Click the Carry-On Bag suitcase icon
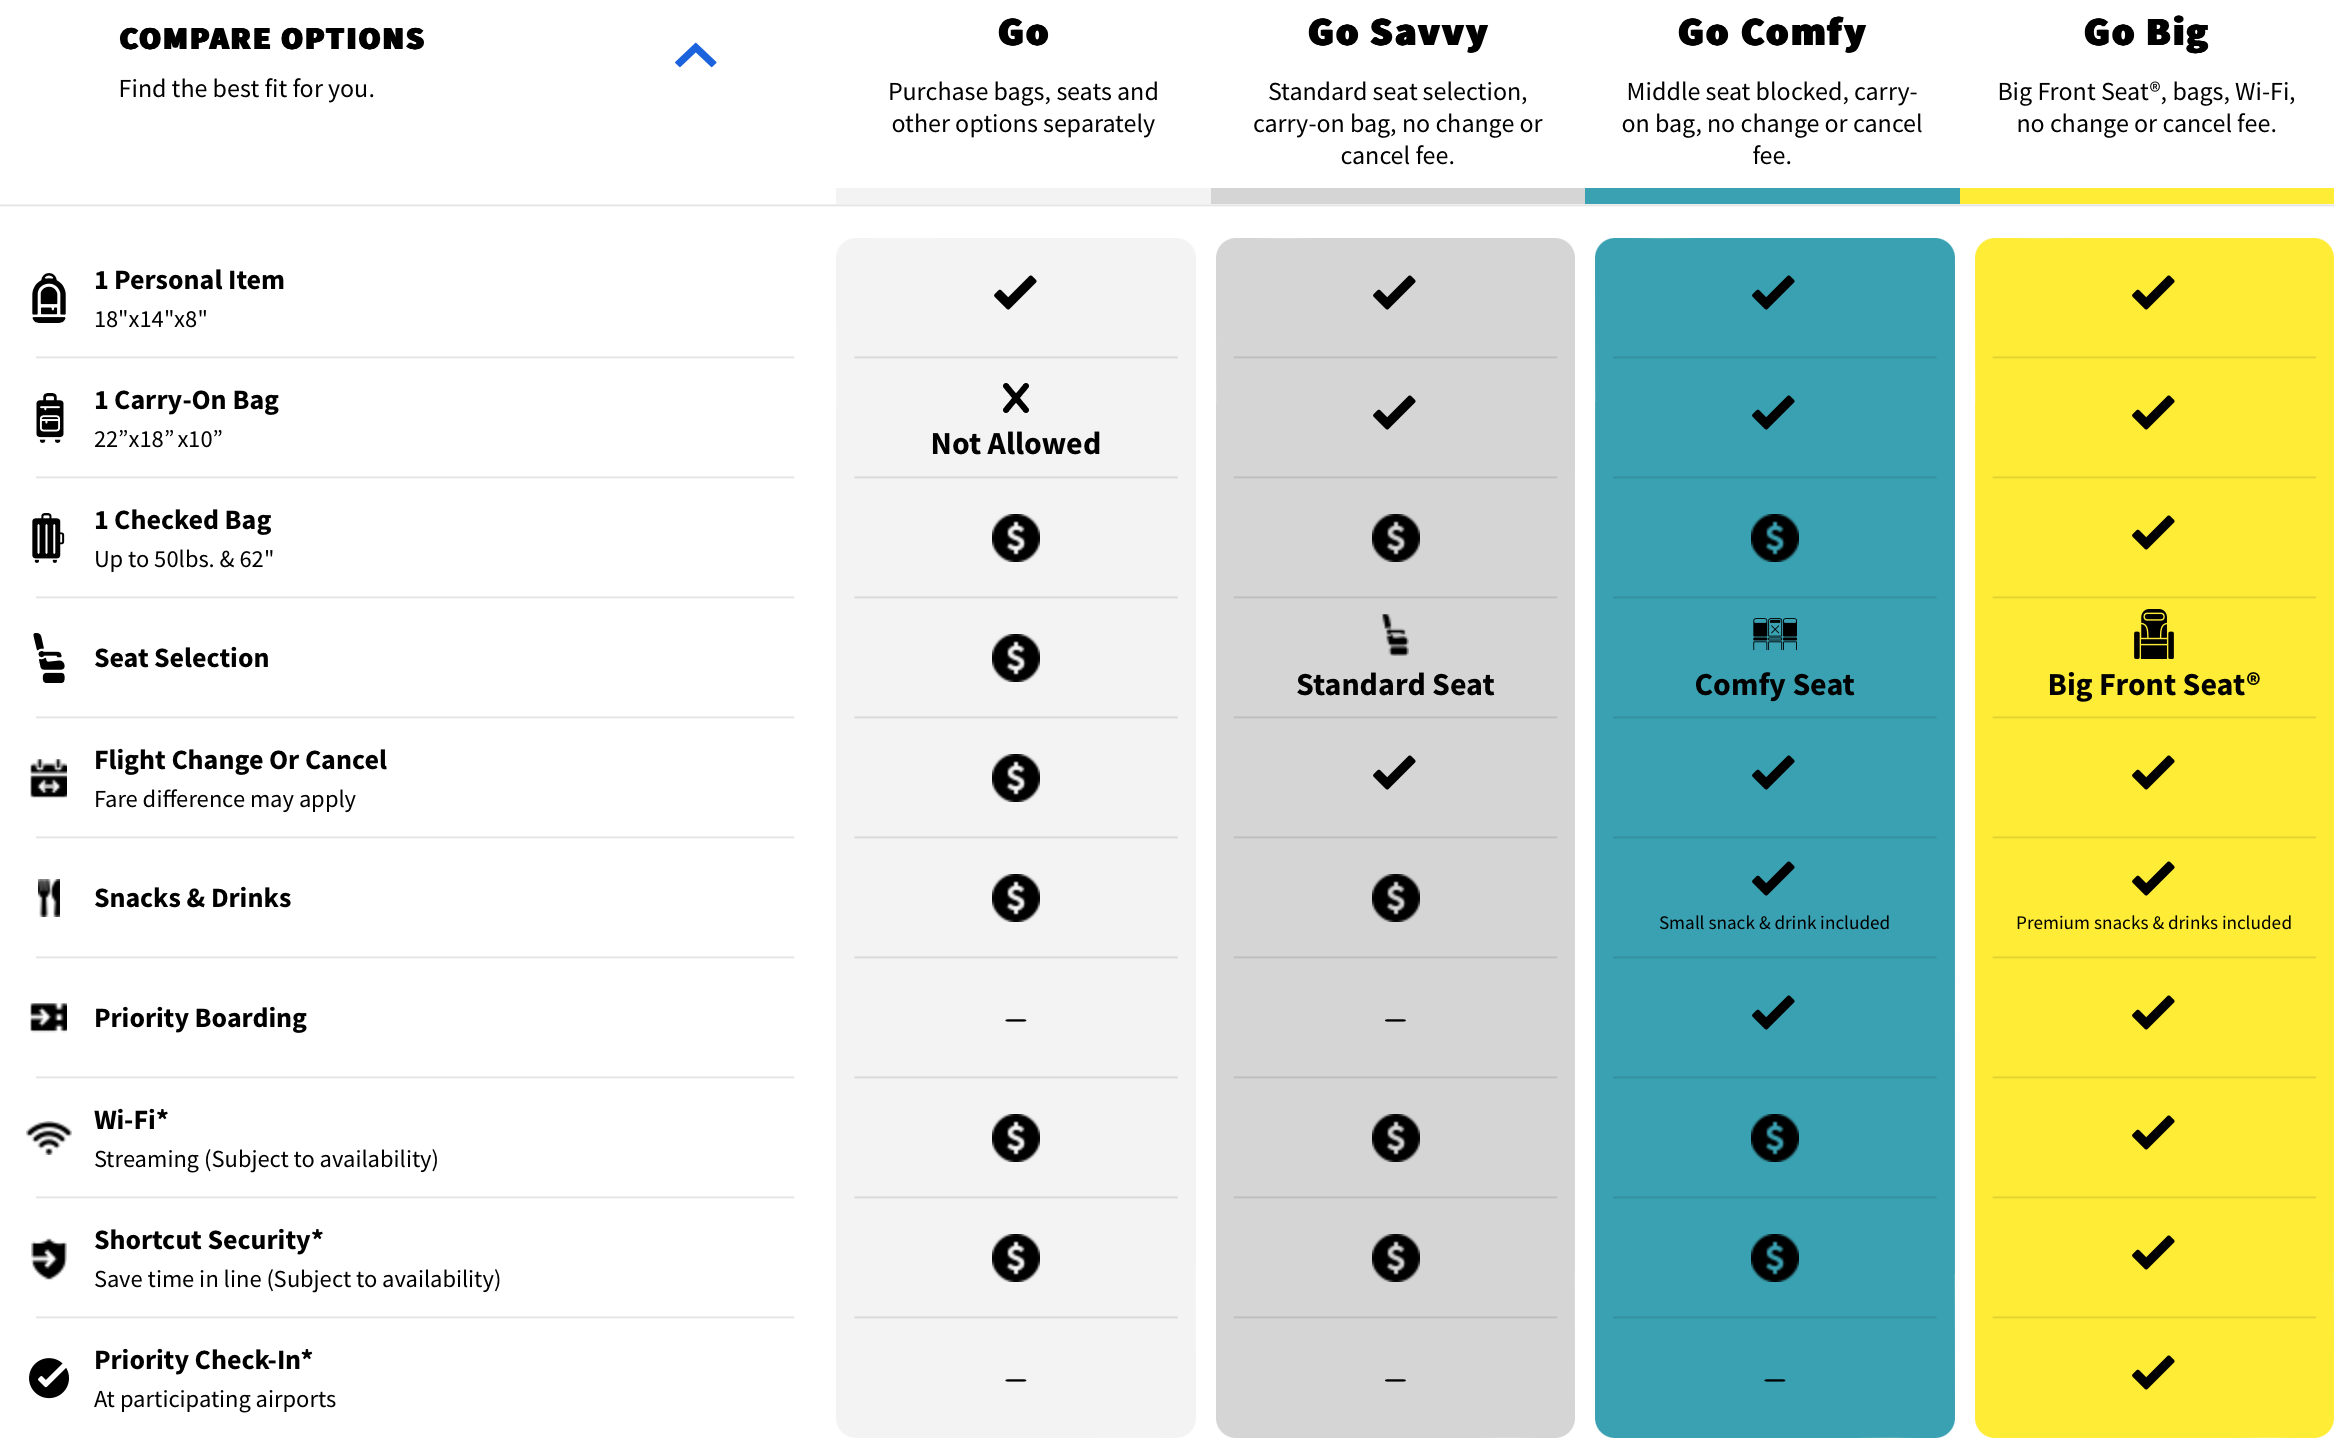The height and width of the screenshot is (1456, 2348). coord(49,418)
